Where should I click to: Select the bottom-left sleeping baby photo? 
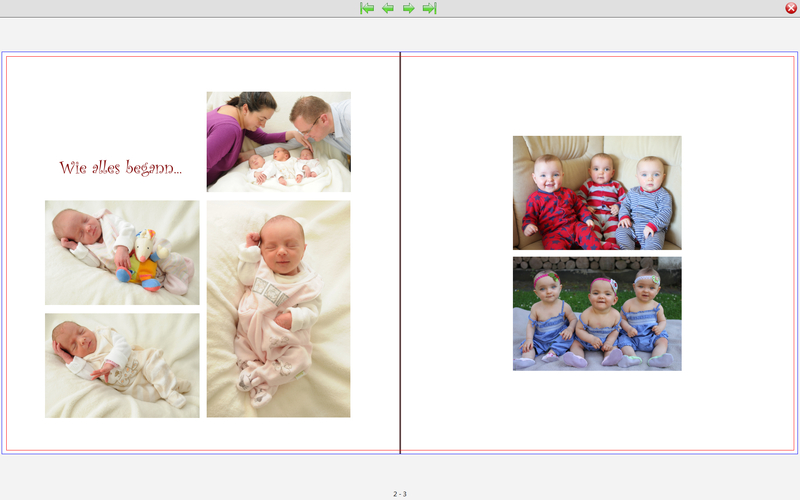[x=122, y=365]
